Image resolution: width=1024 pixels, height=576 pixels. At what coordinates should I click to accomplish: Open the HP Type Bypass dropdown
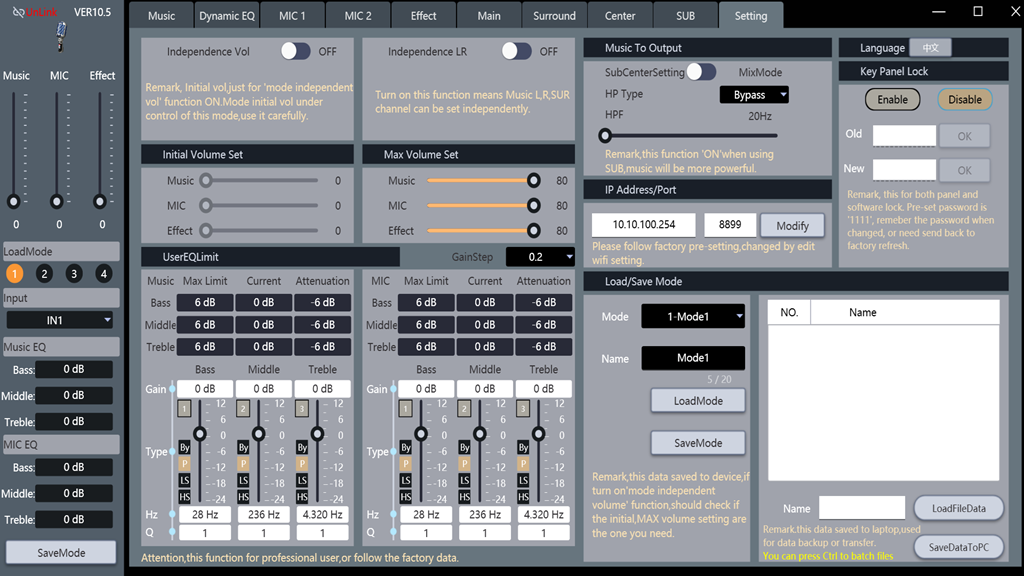click(x=754, y=95)
